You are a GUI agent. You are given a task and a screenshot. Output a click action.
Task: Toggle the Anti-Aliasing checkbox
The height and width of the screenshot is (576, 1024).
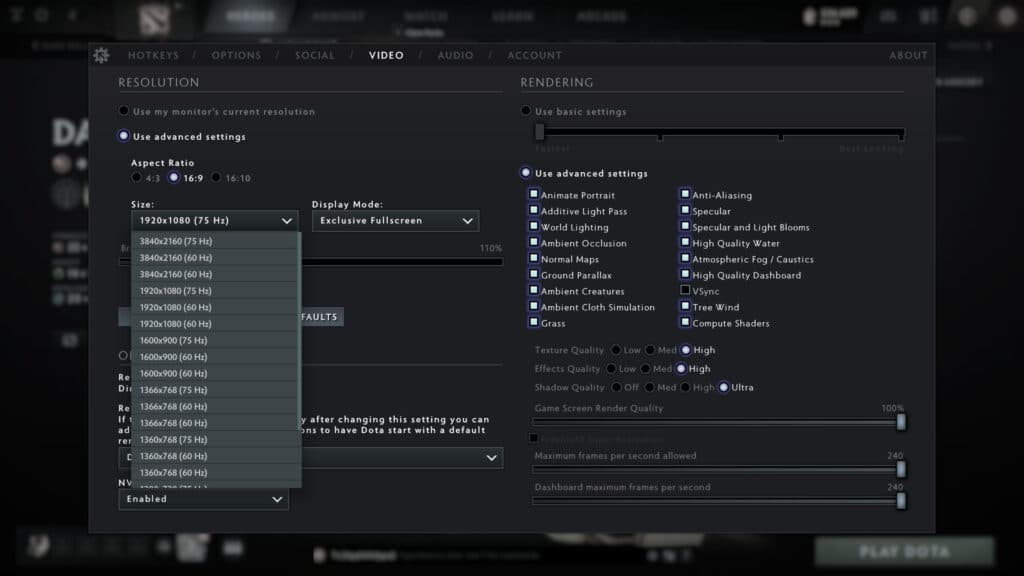pos(685,195)
